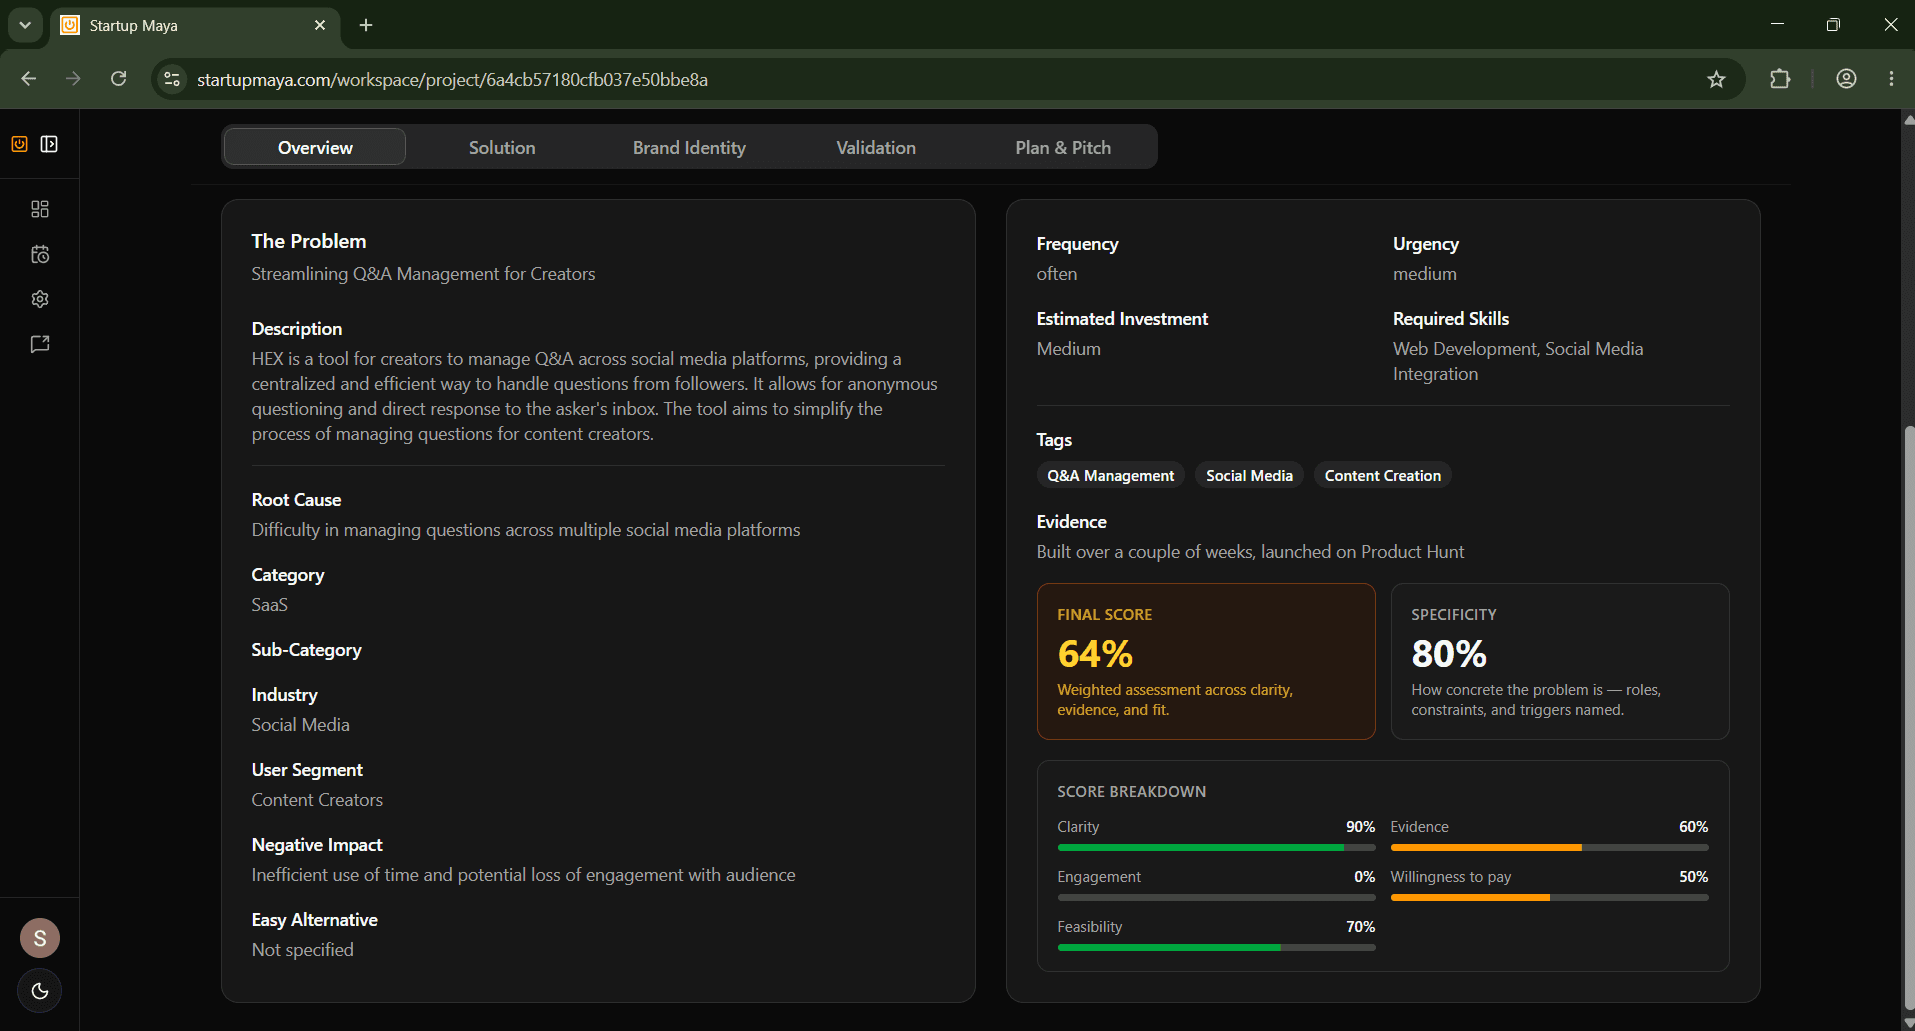The image size is (1915, 1031).
Task: Click the 'Root Cause' label
Action: click(296, 500)
